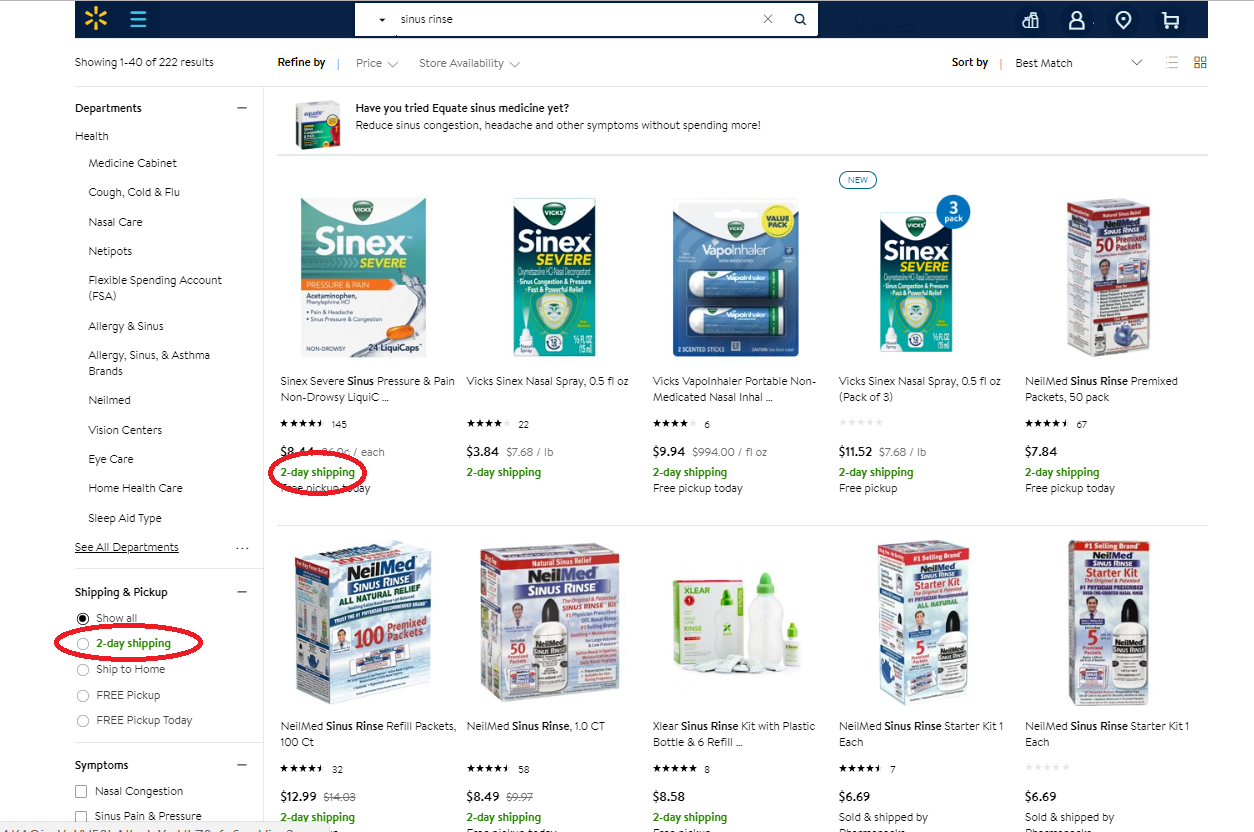This screenshot has height=832, width=1254.
Task: Open the Nasal Care department
Action: point(115,222)
